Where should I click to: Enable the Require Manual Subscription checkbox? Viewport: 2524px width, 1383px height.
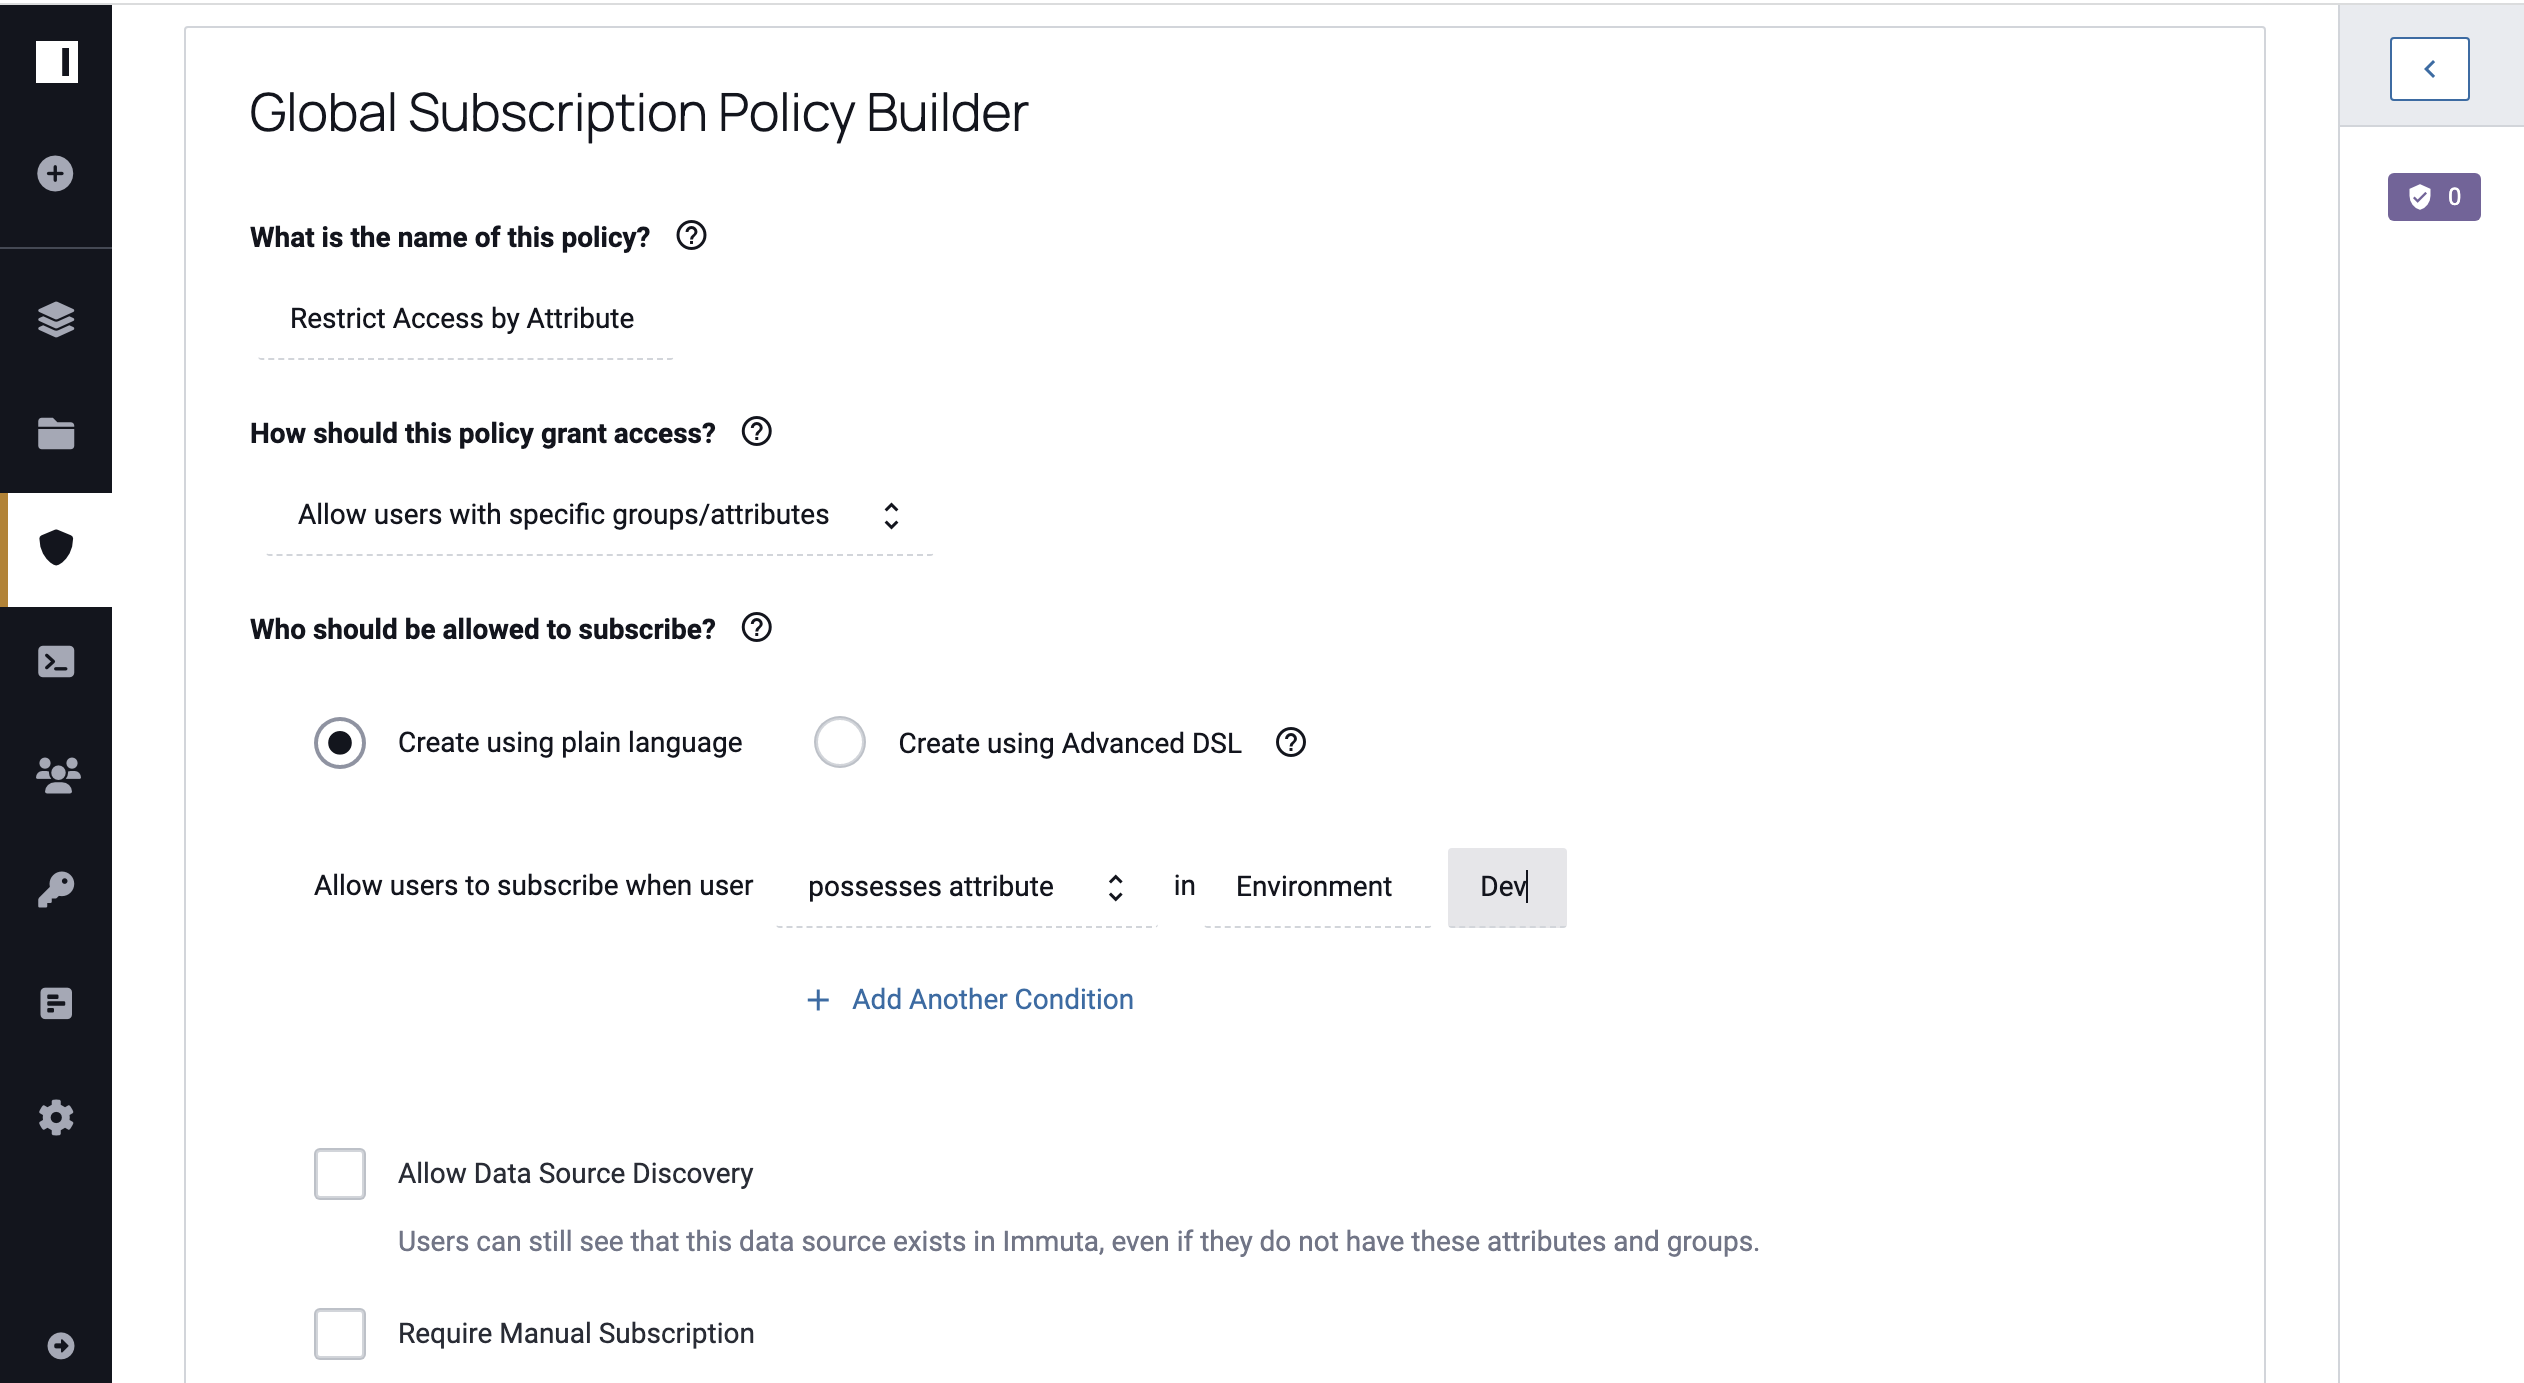[339, 1334]
